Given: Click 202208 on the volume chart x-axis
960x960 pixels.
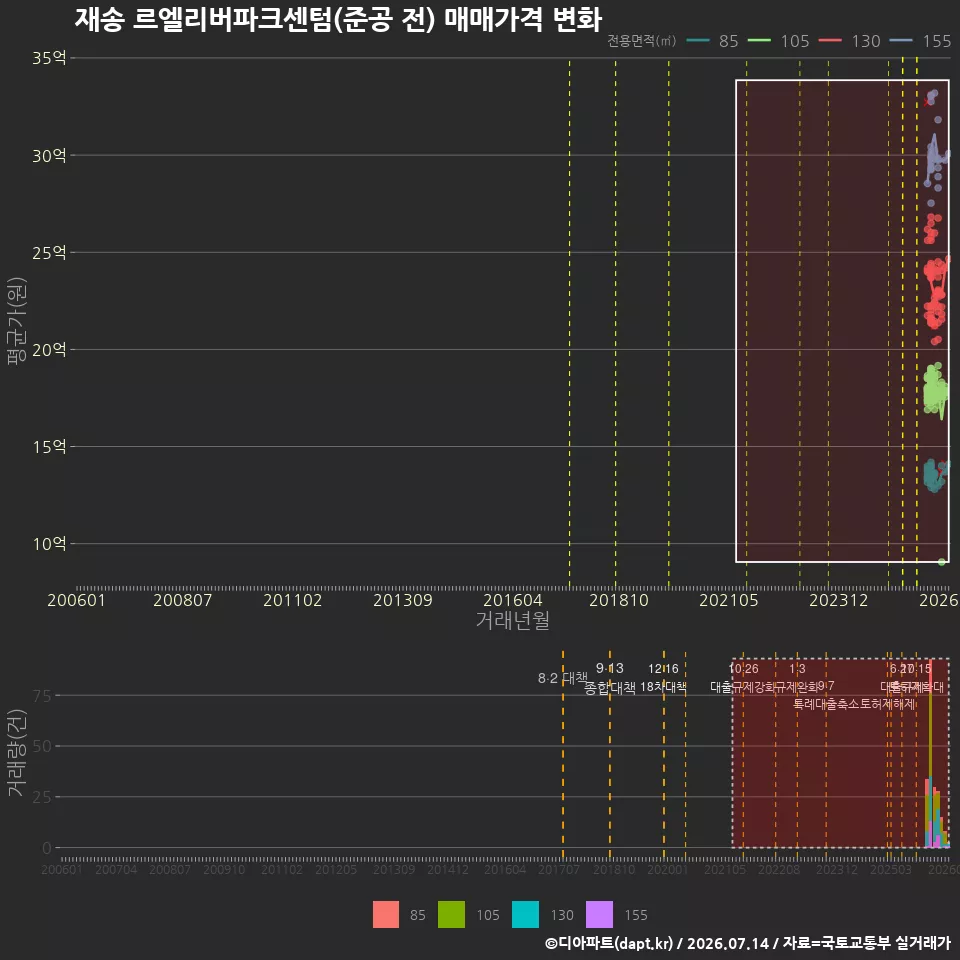Looking at the screenshot, I should point(779,869).
